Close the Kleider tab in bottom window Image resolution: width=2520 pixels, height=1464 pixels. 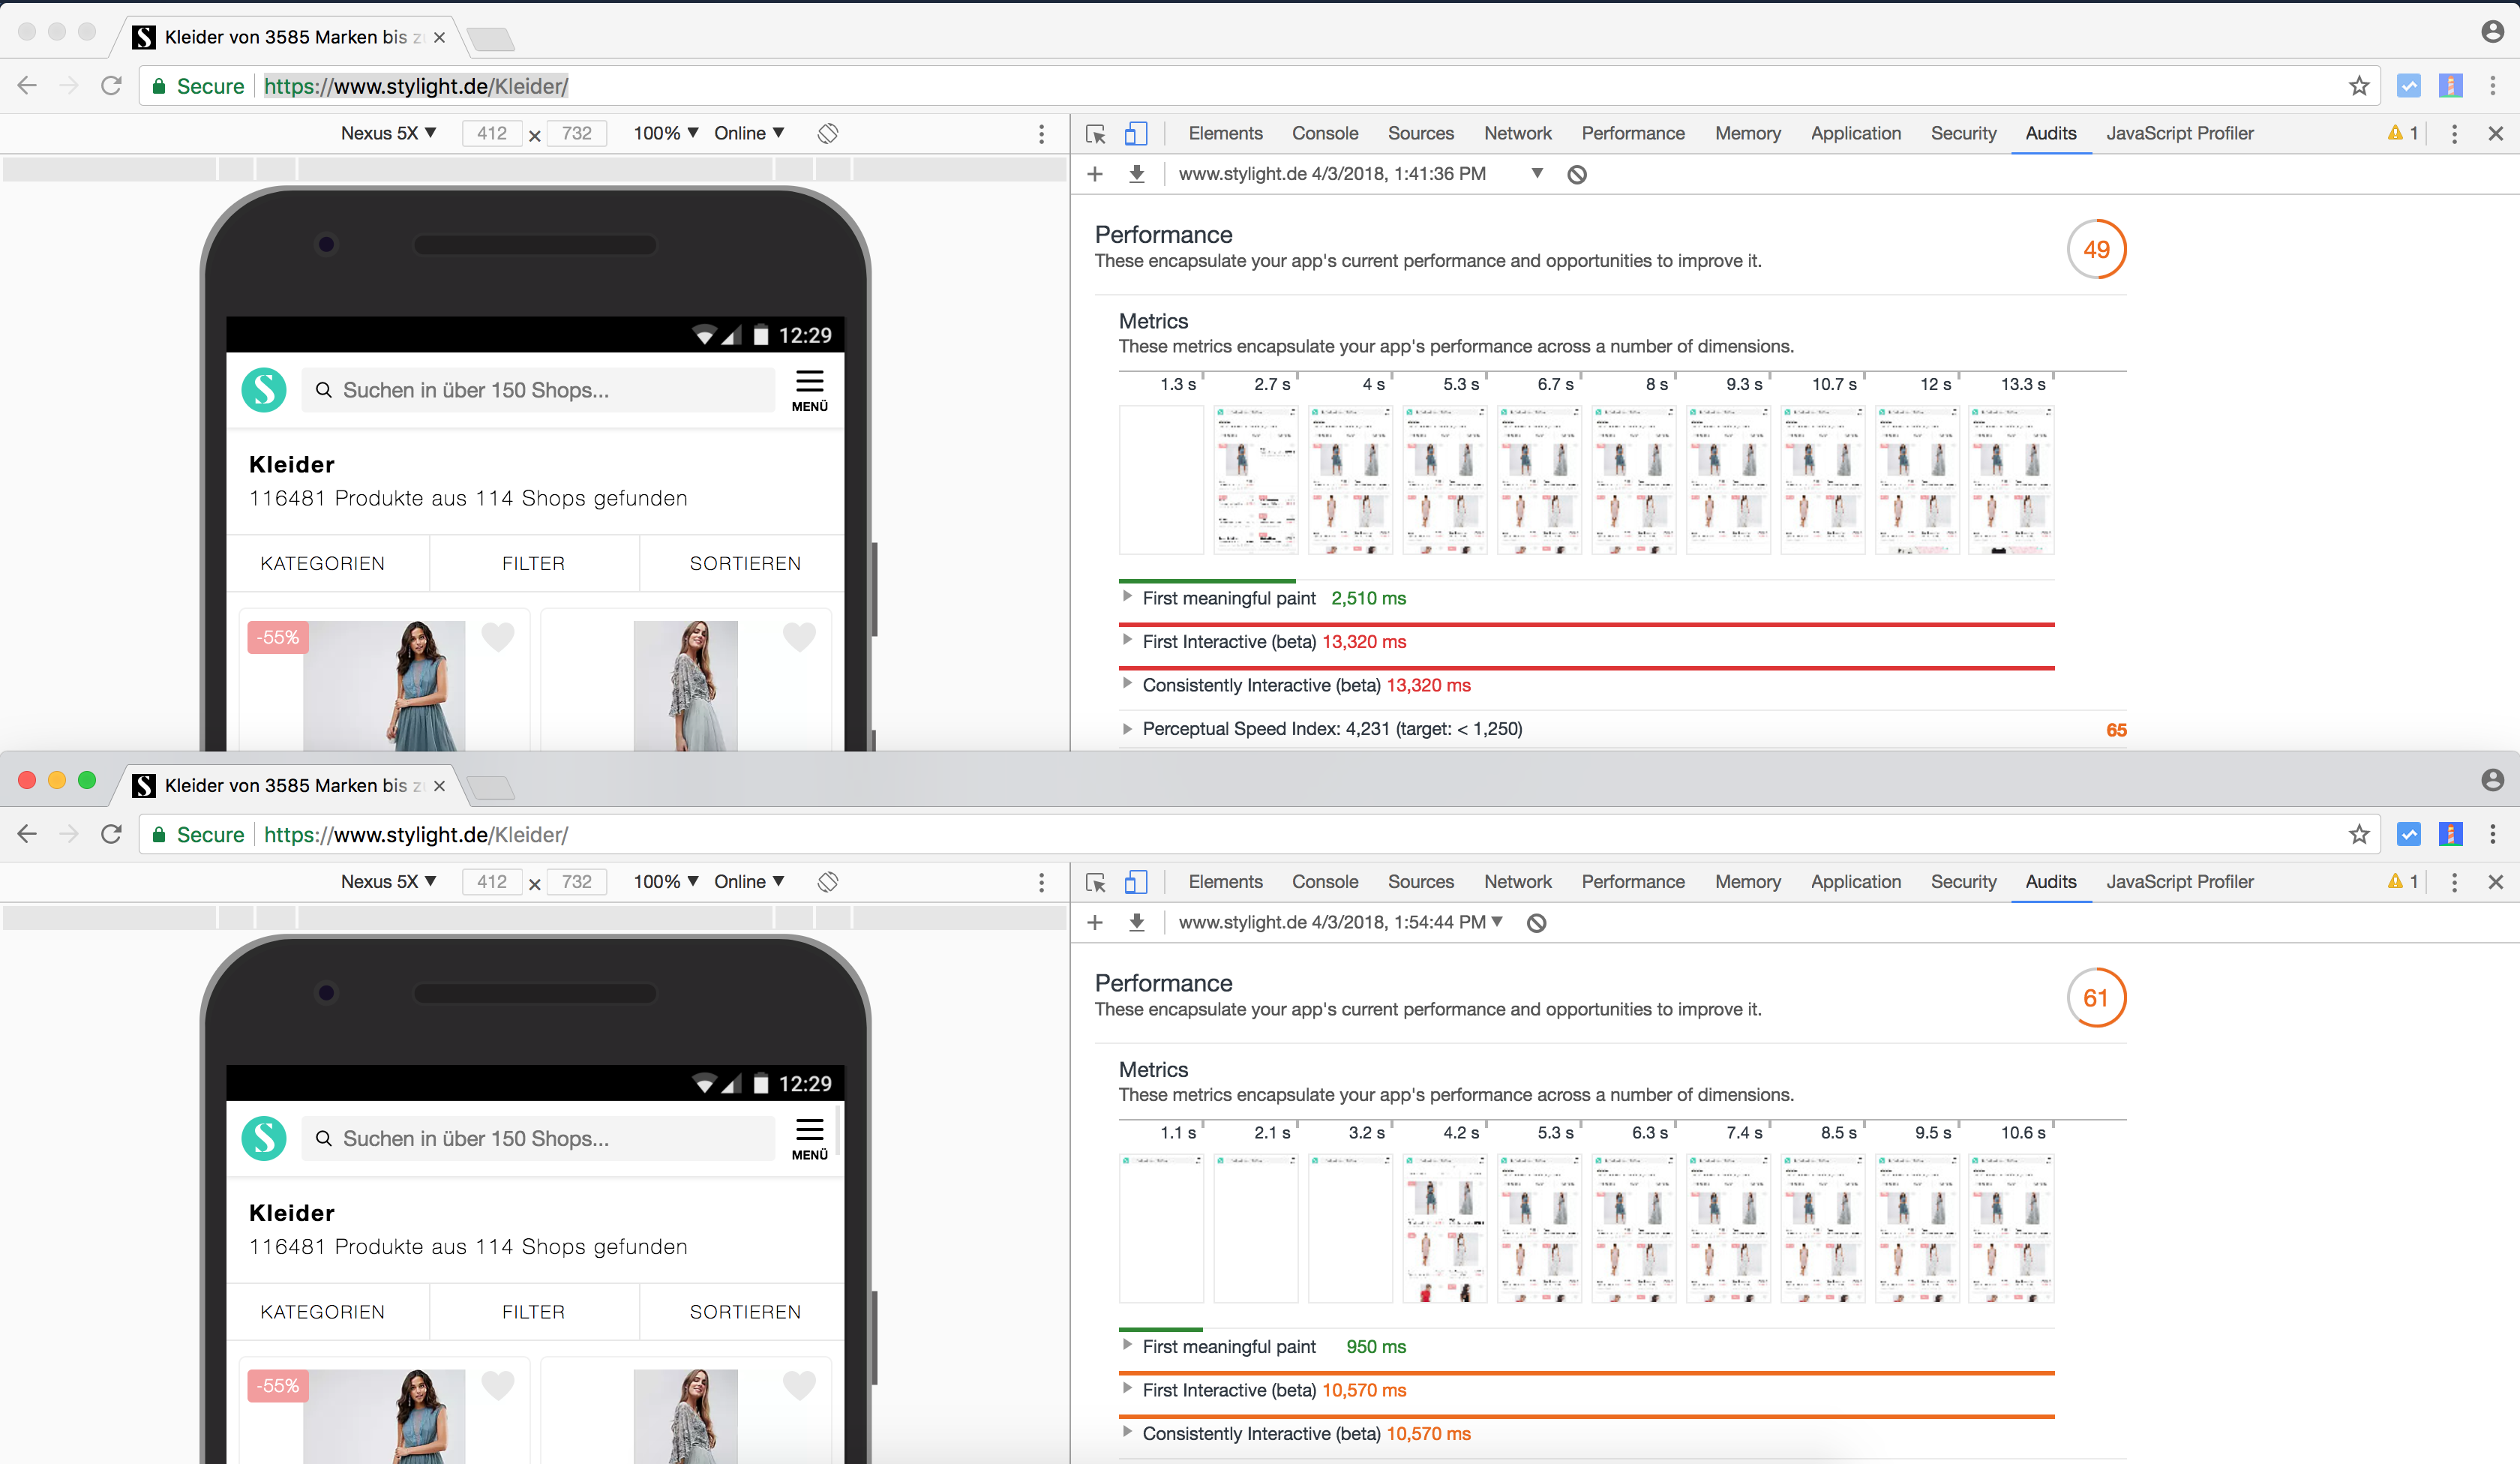(x=439, y=786)
